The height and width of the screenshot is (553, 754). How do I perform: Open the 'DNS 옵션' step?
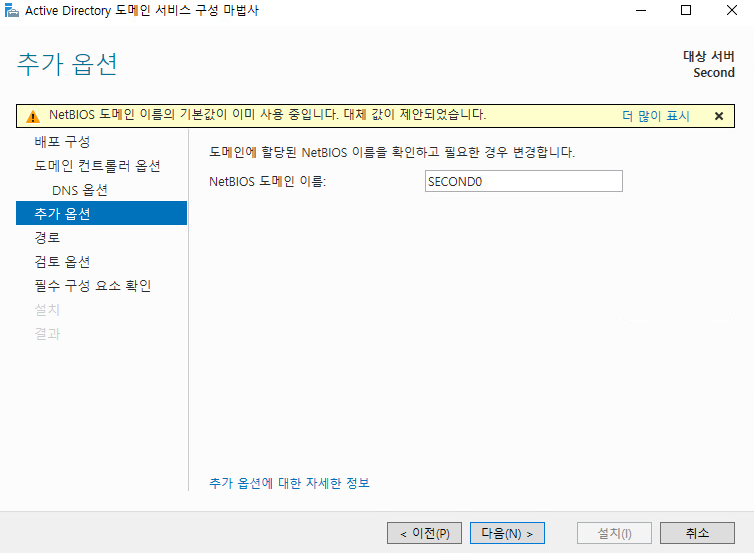point(80,190)
